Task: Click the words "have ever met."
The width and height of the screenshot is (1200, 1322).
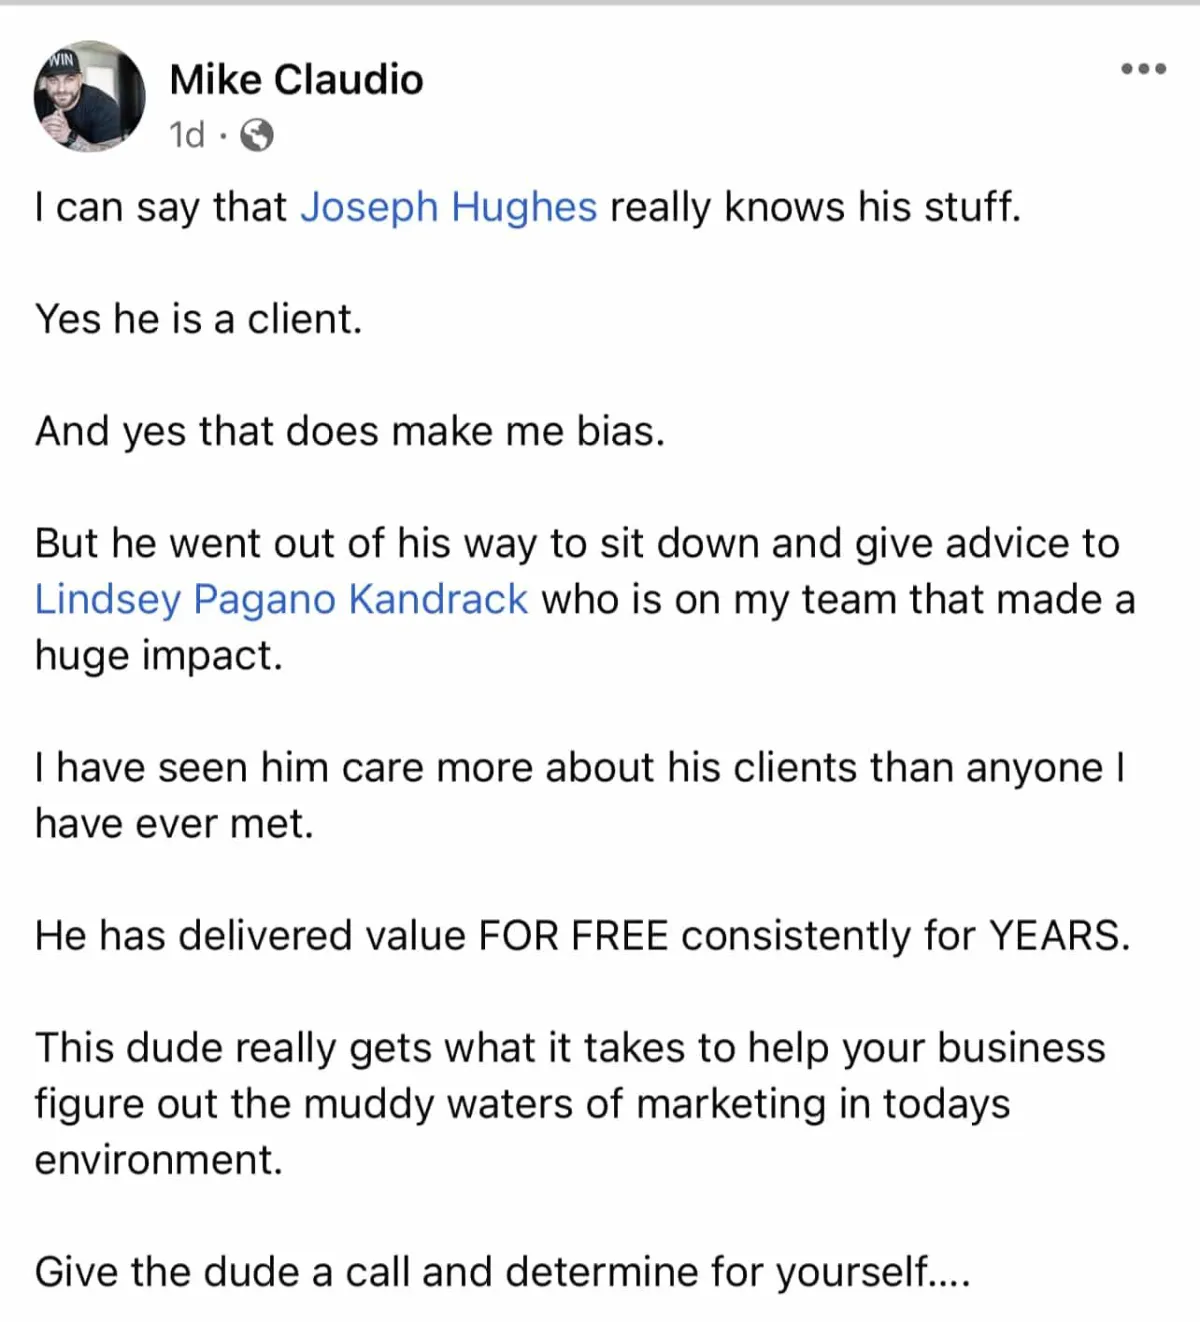Action: [174, 823]
